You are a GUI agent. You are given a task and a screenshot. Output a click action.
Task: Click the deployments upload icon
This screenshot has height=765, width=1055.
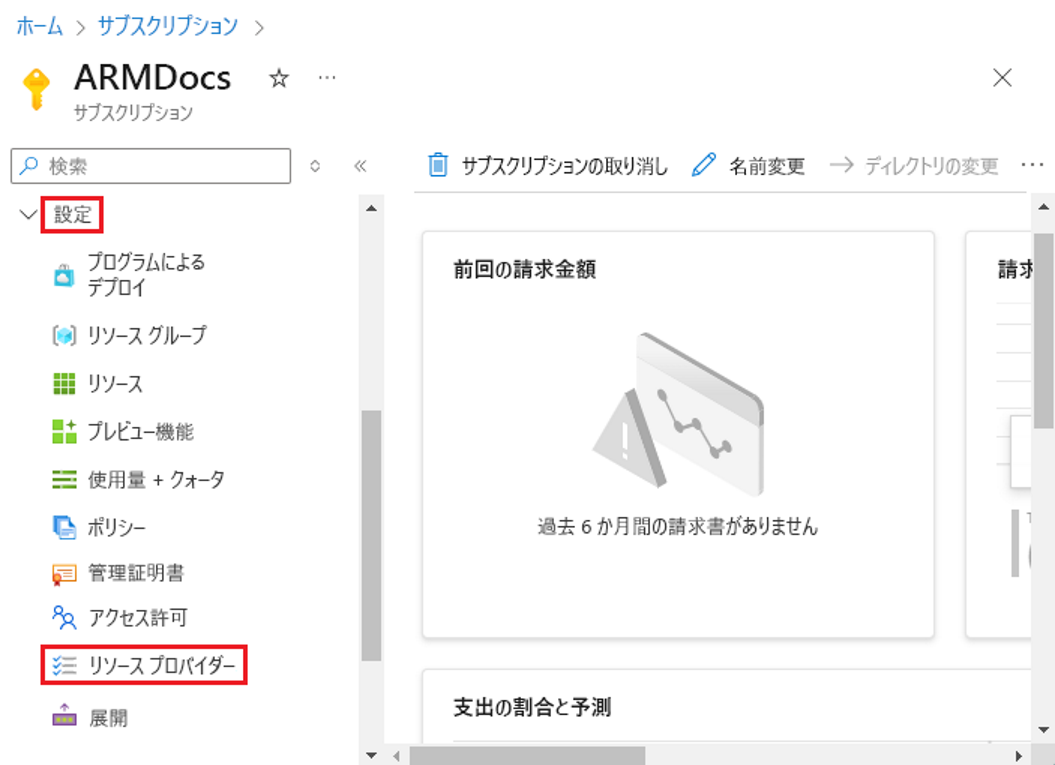pos(65,715)
